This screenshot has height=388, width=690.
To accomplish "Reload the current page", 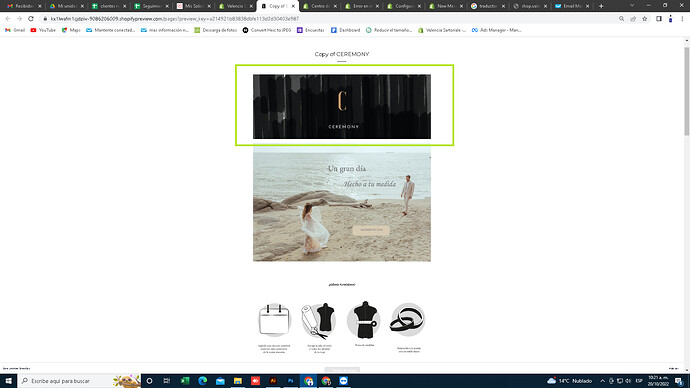I will tap(31, 19).
